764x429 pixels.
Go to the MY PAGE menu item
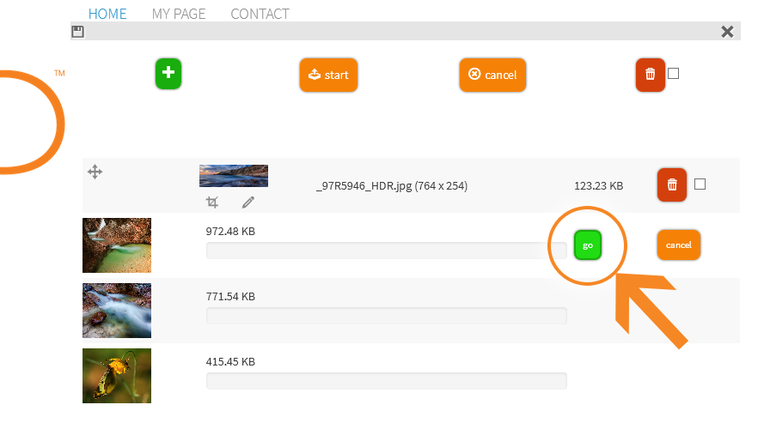178,14
